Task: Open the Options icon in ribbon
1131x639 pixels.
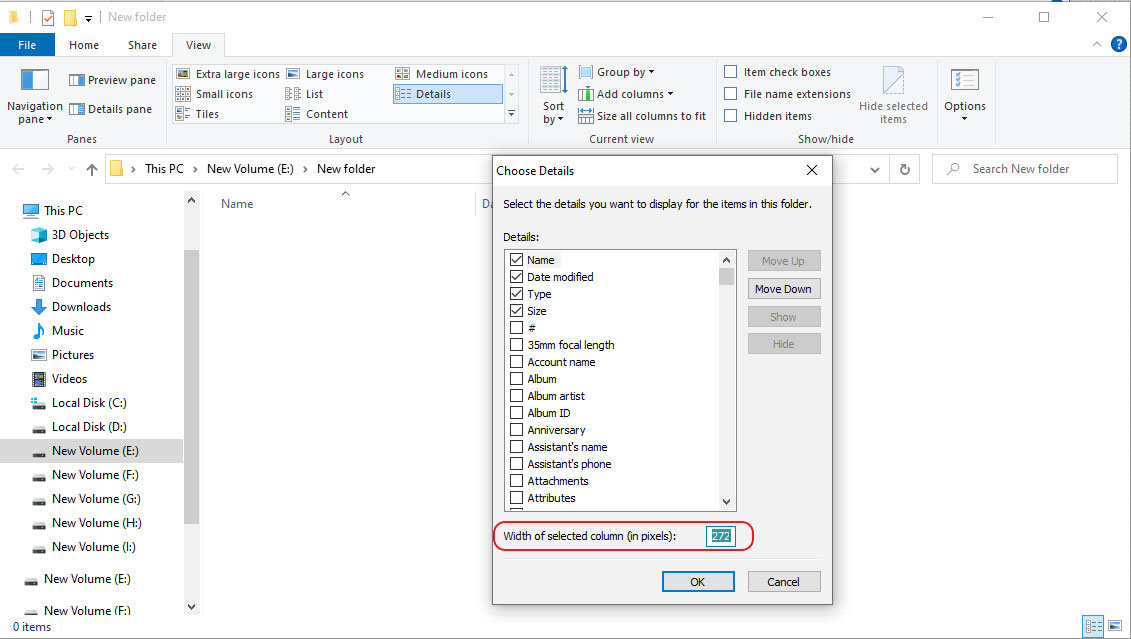Action: 964,82
